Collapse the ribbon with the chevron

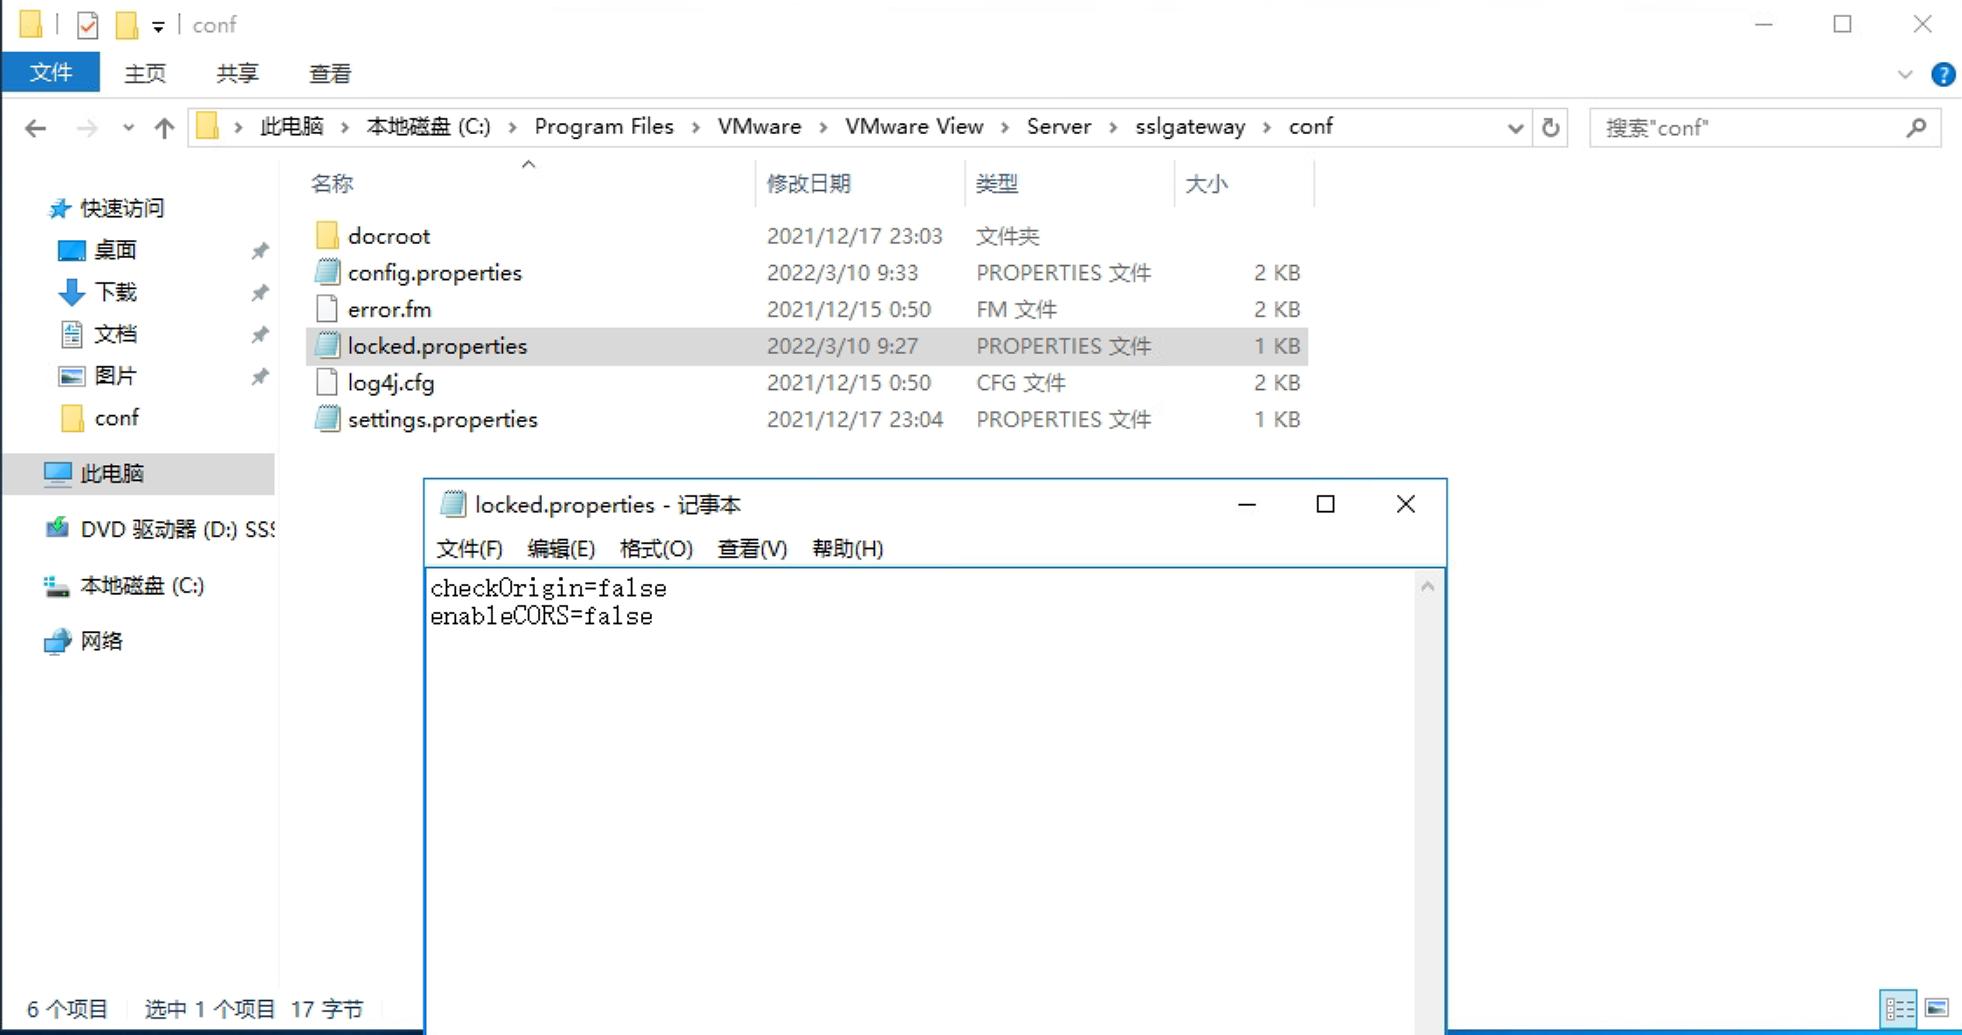coord(1904,72)
